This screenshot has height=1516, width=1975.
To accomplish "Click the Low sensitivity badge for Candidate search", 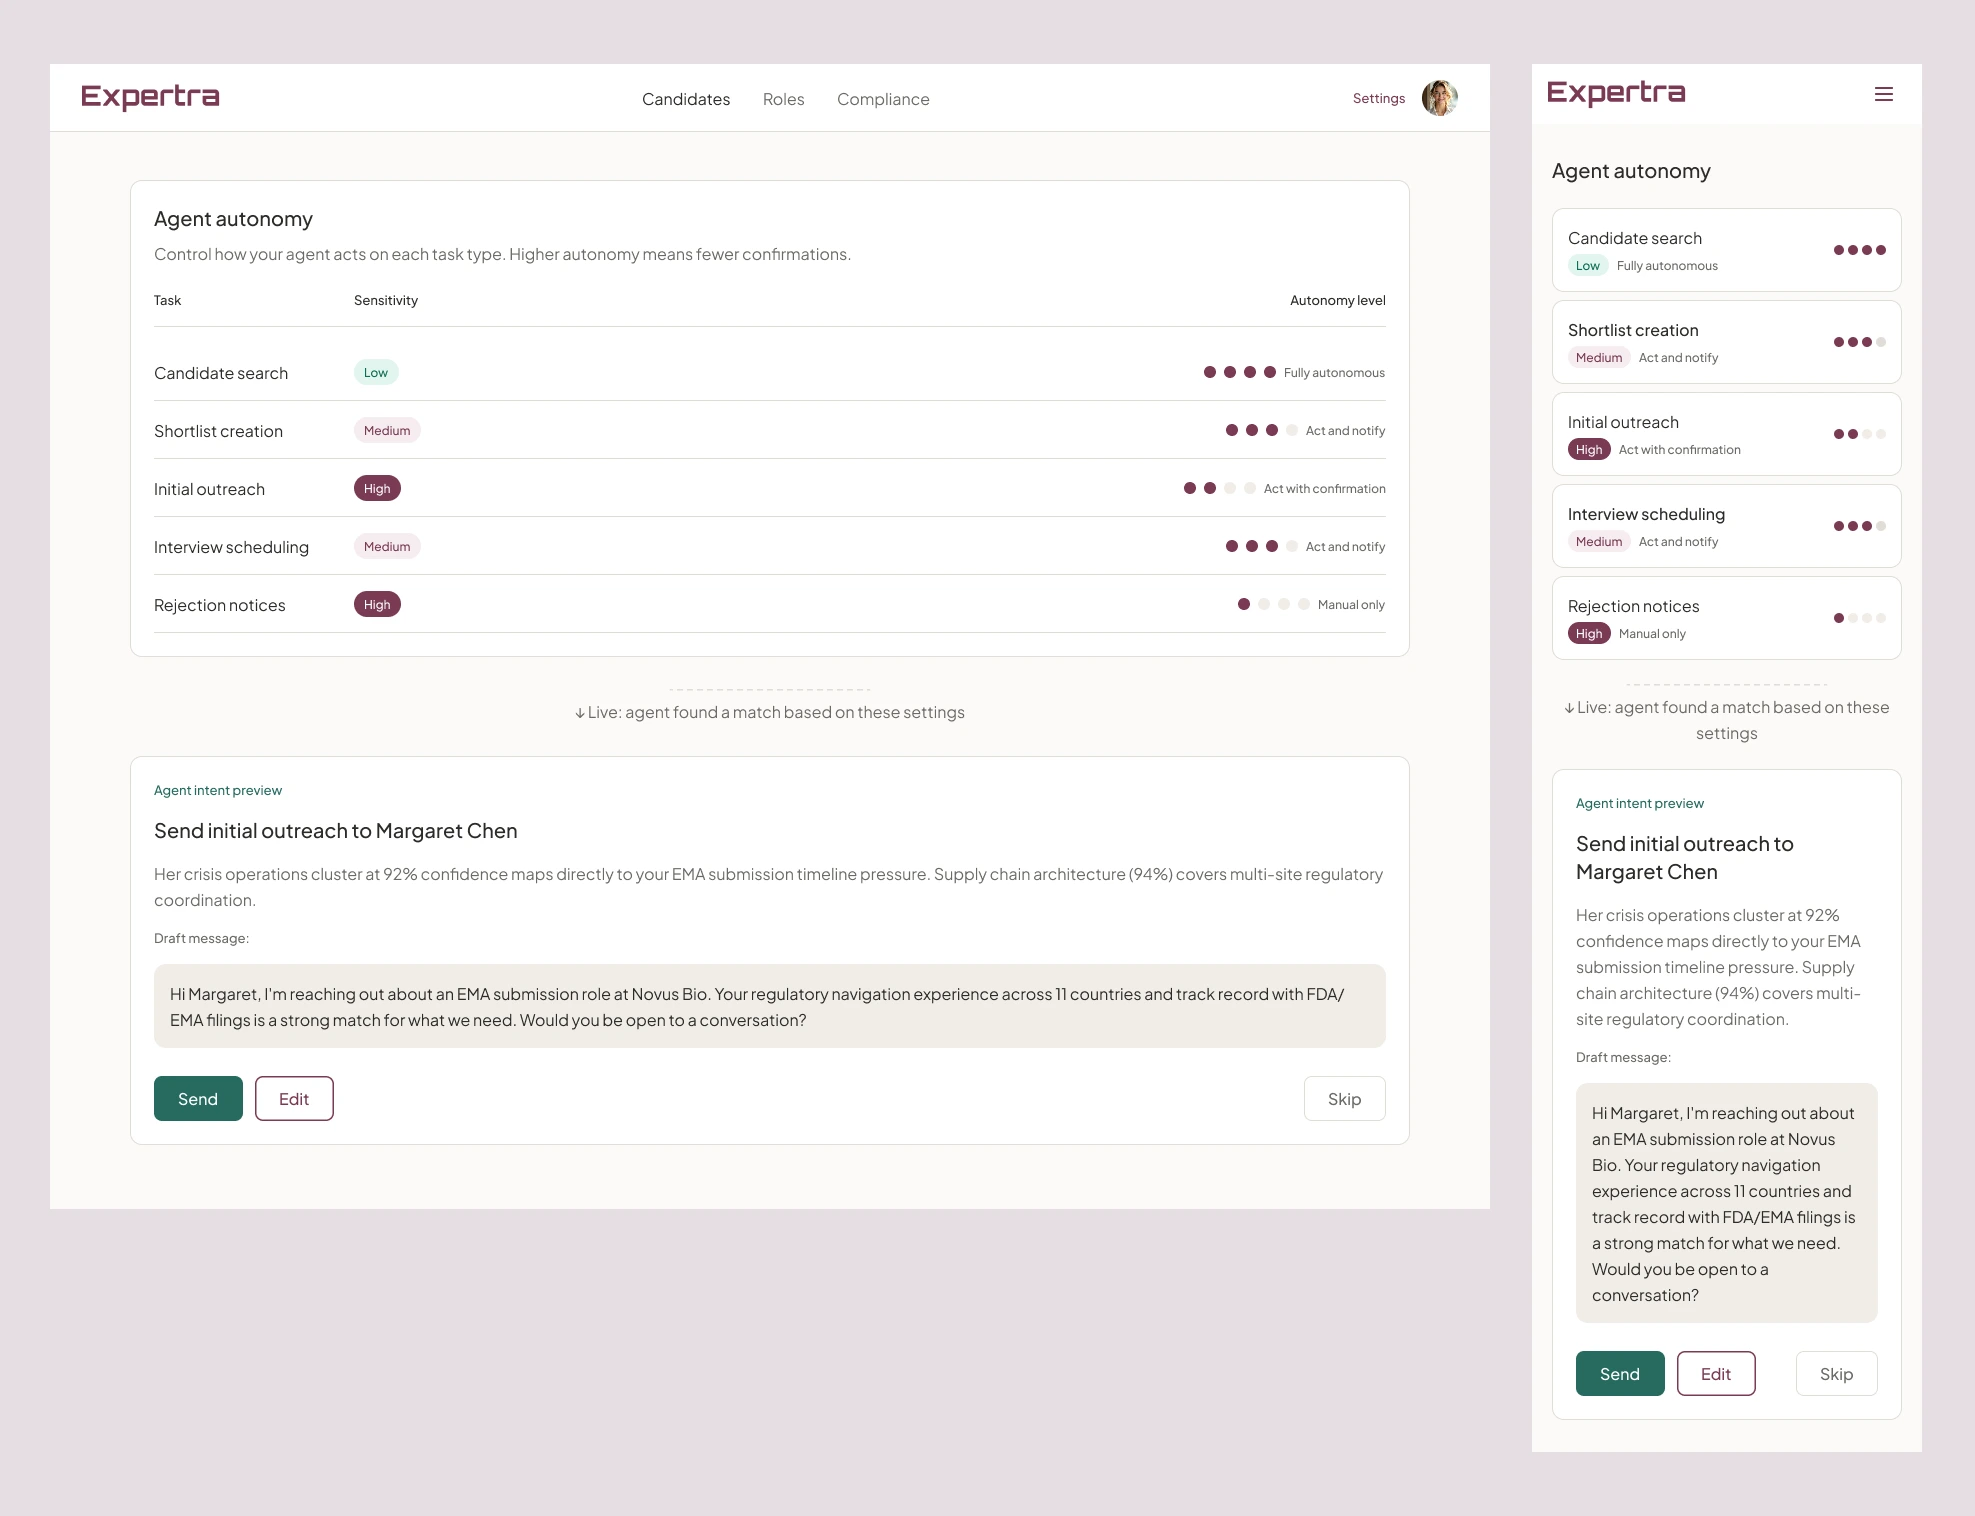I will point(376,373).
